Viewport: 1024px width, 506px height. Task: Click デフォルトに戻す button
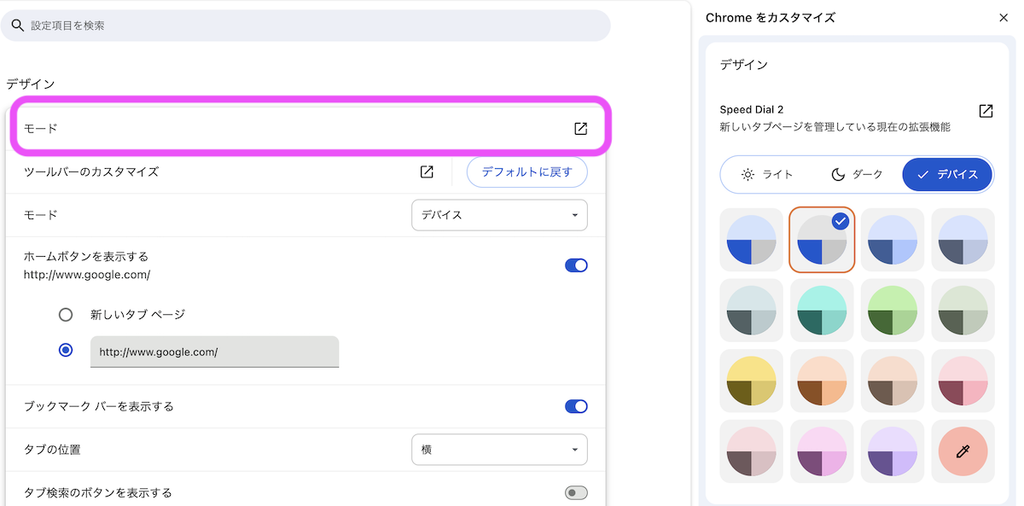point(526,172)
